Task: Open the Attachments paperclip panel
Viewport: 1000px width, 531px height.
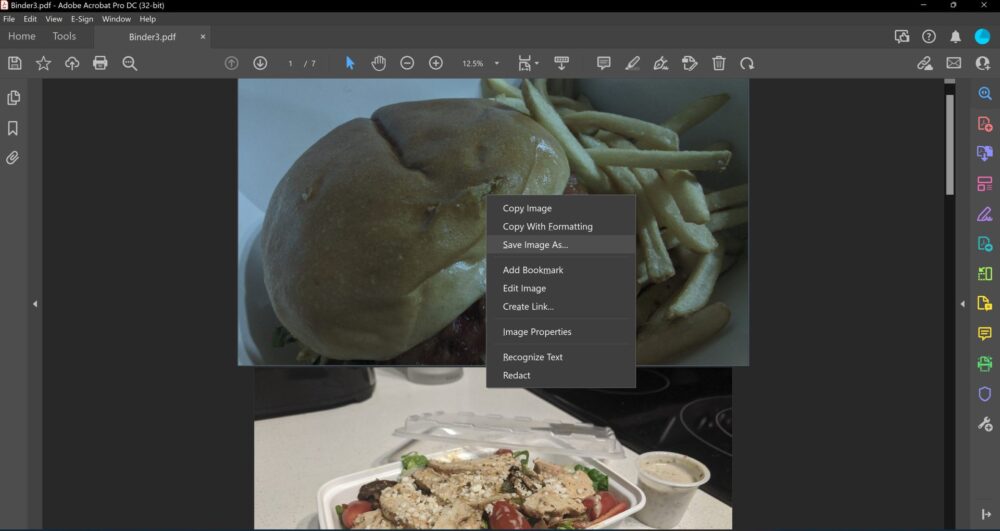Action: coord(13,157)
